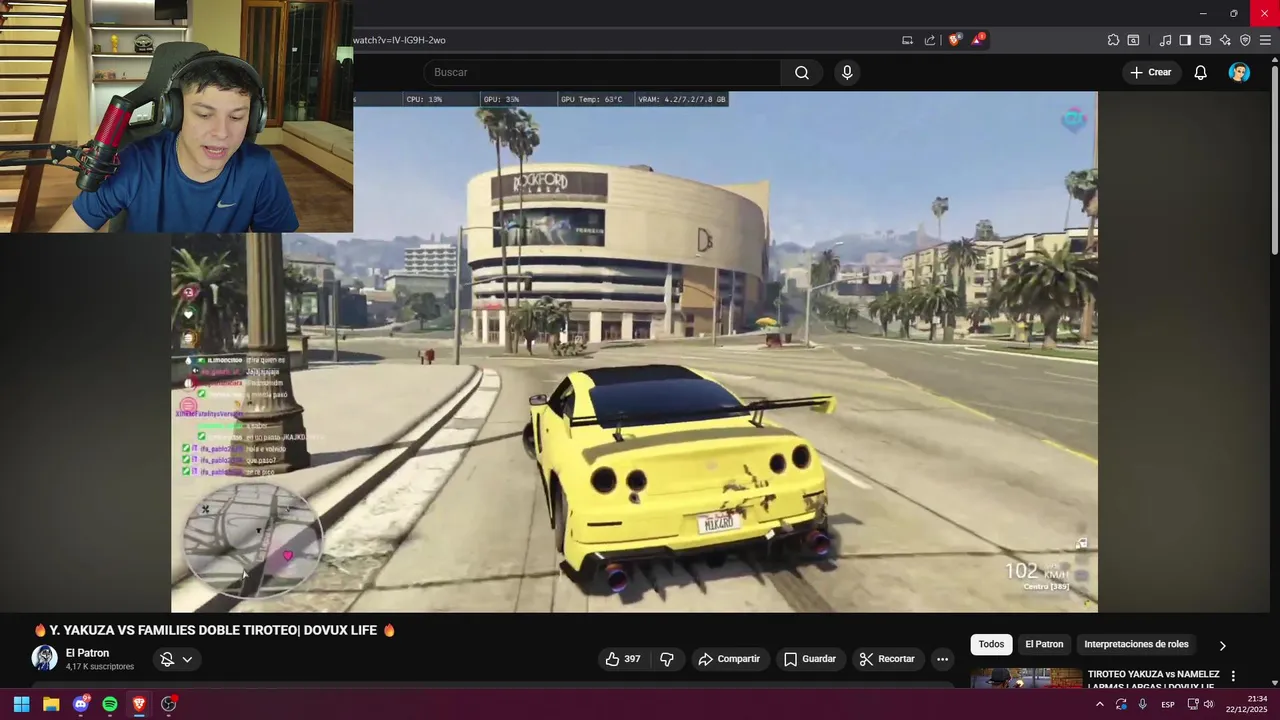Click the 4,17 K suscriptores text
The image size is (1280, 720).
click(x=100, y=667)
